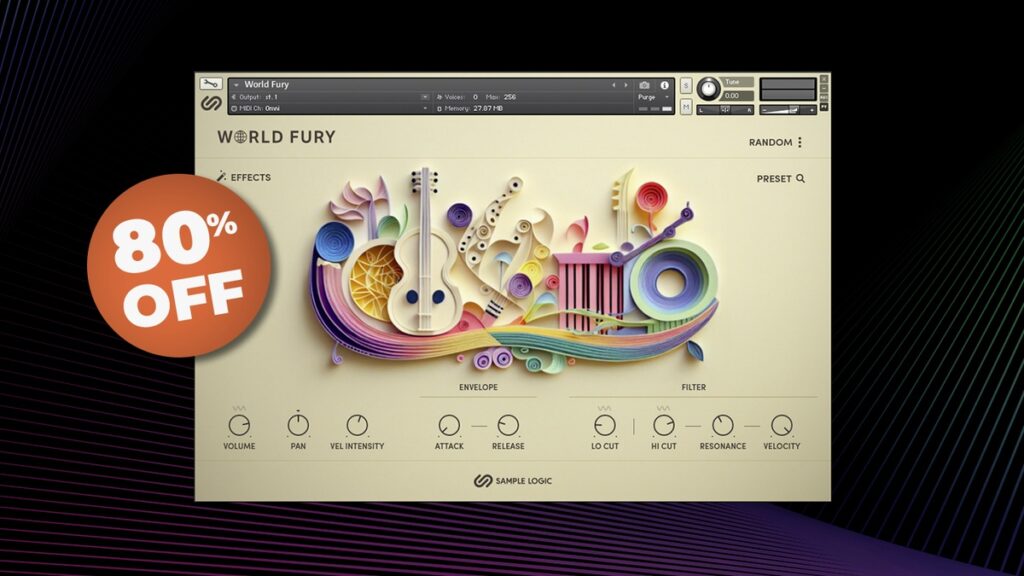1024x576 pixels.
Task: Solo World Fury with the S button
Action: click(x=684, y=84)
